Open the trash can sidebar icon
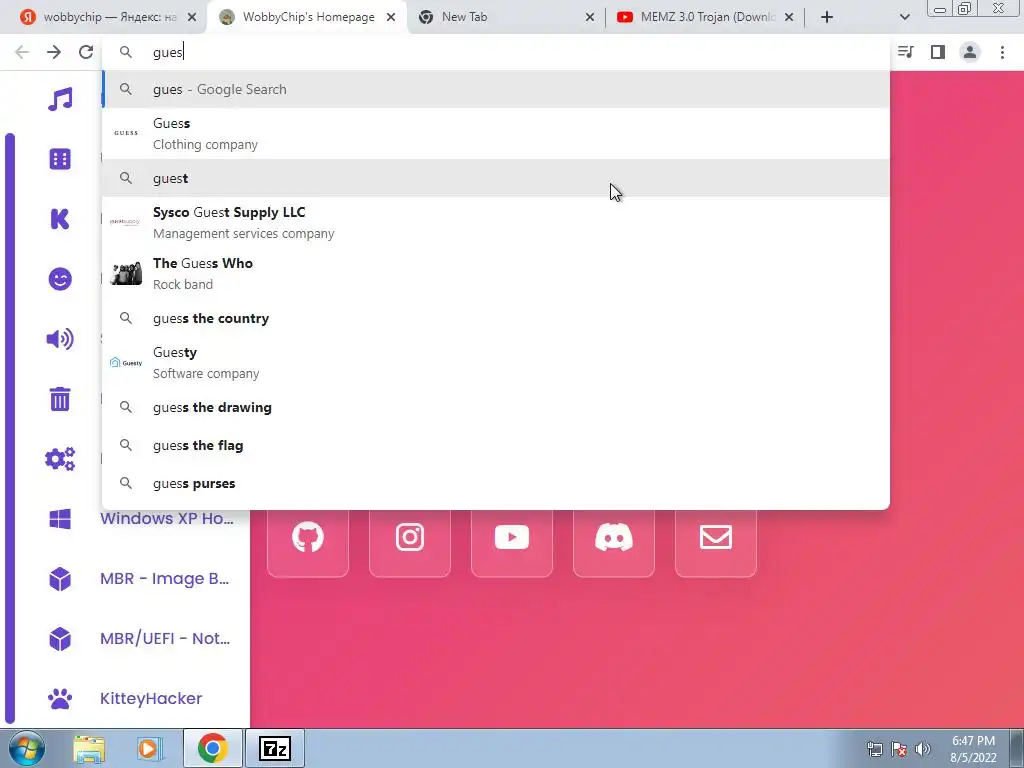 click(60, 399)
